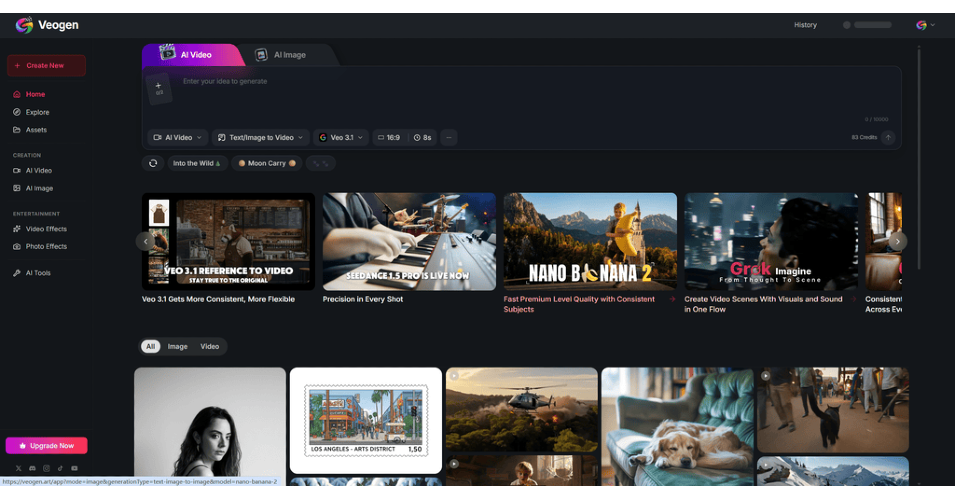
Task: Click the page vertical scrollbar
Action: tap(919, 158)
